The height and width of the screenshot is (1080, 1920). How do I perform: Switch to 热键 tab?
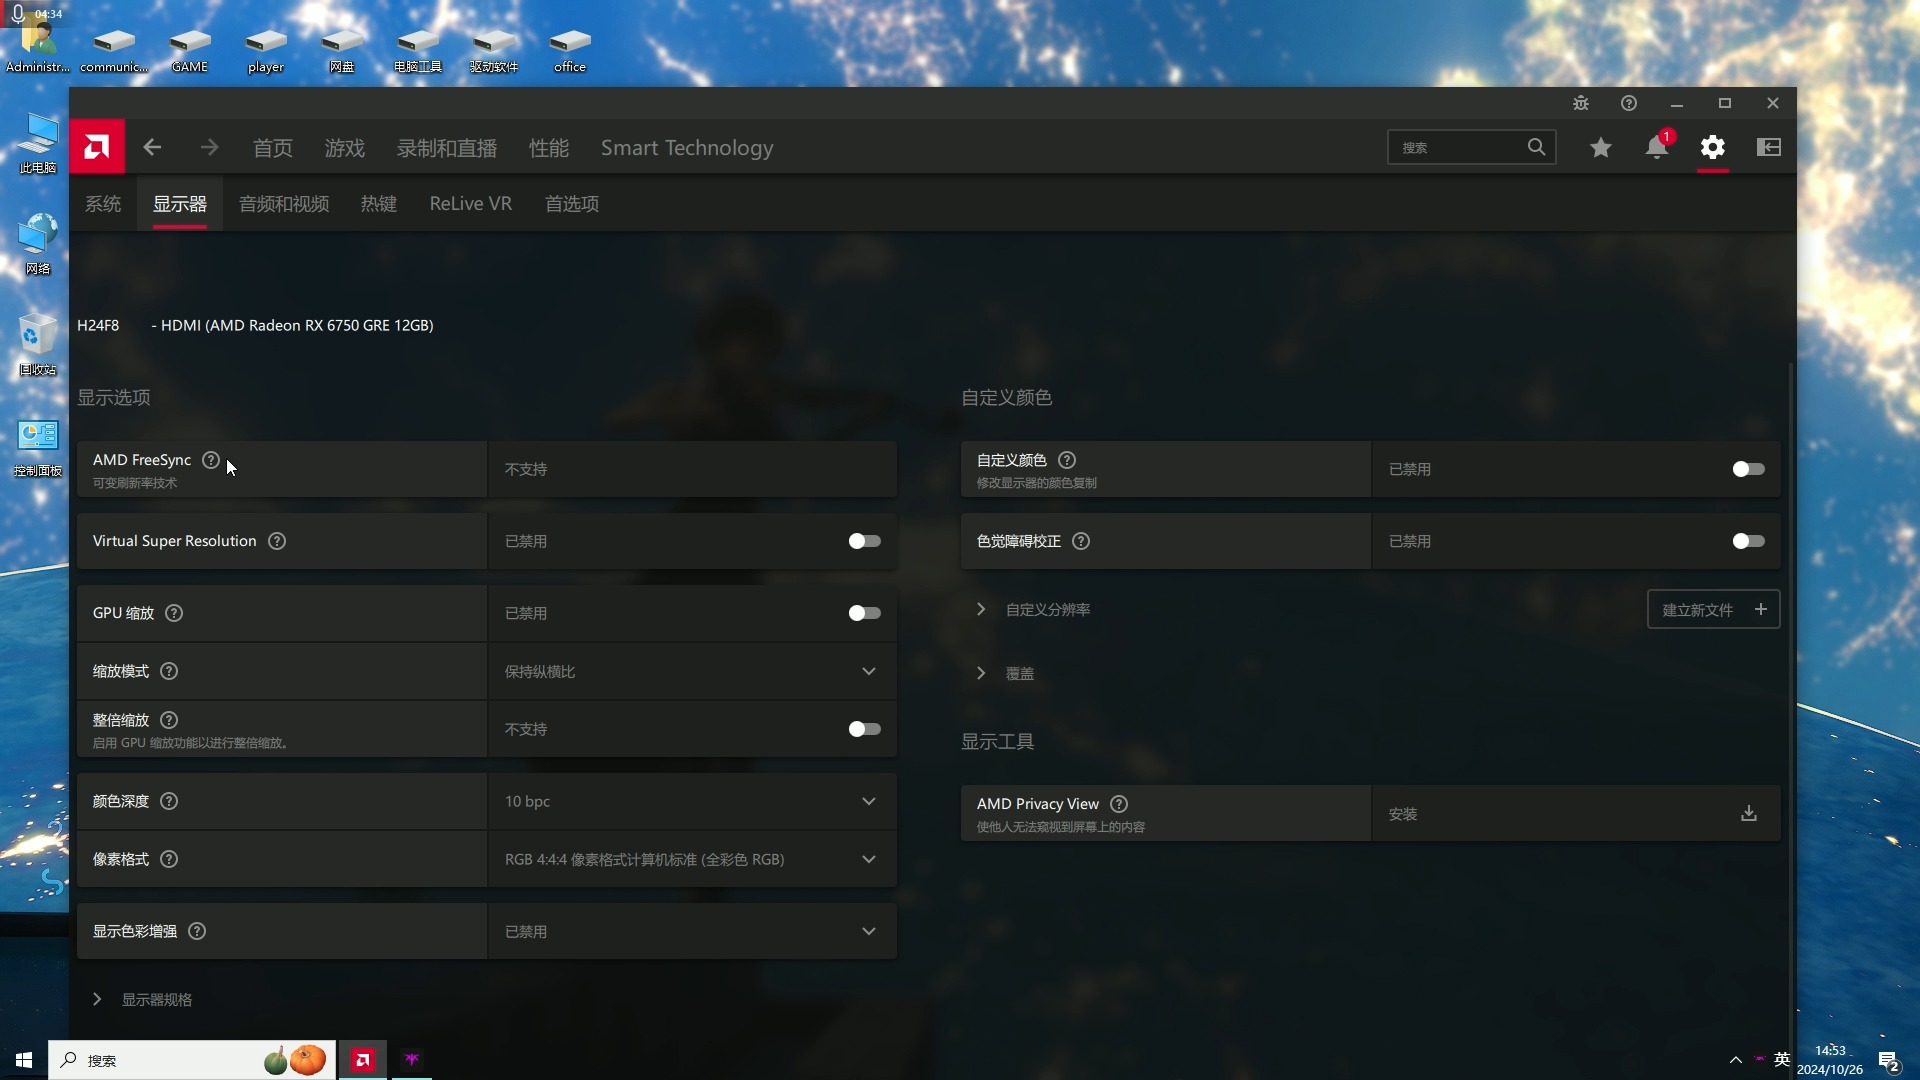pos(379,204)
